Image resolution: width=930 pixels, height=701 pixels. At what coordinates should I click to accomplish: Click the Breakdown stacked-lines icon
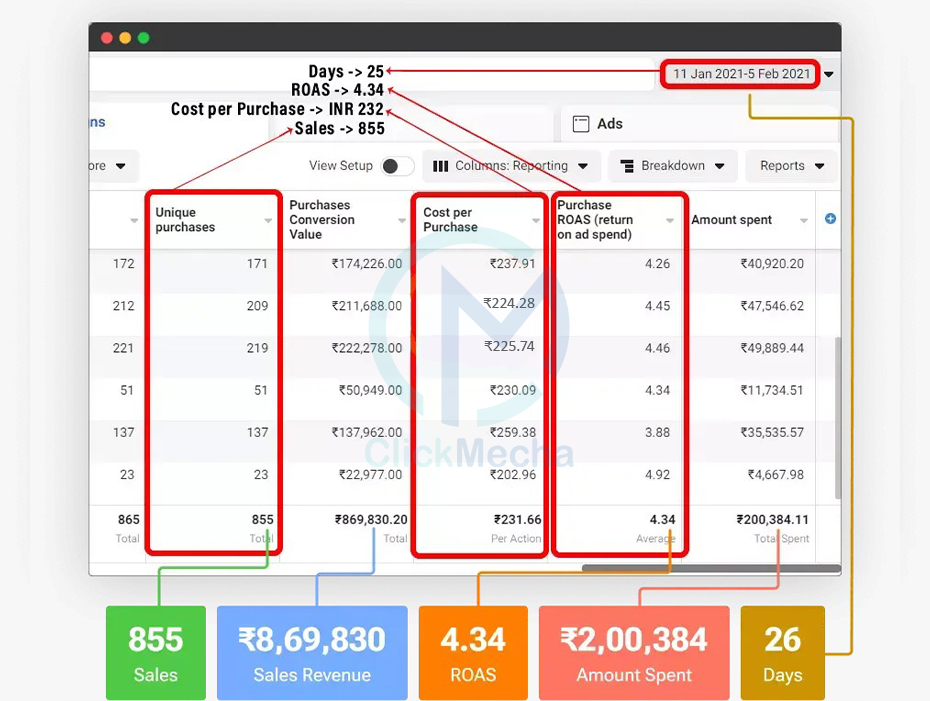pyautogui.click(x=627, y=166)
